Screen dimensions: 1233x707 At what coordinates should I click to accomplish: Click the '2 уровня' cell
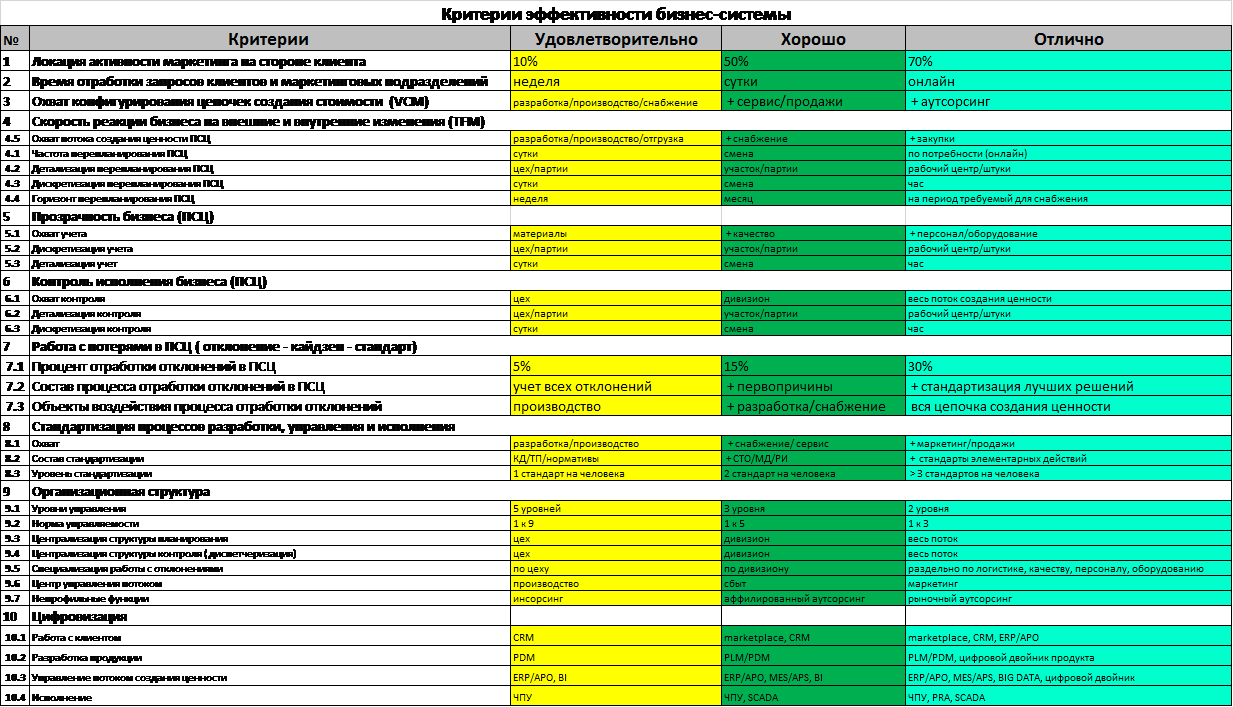tap(1068, 508)
